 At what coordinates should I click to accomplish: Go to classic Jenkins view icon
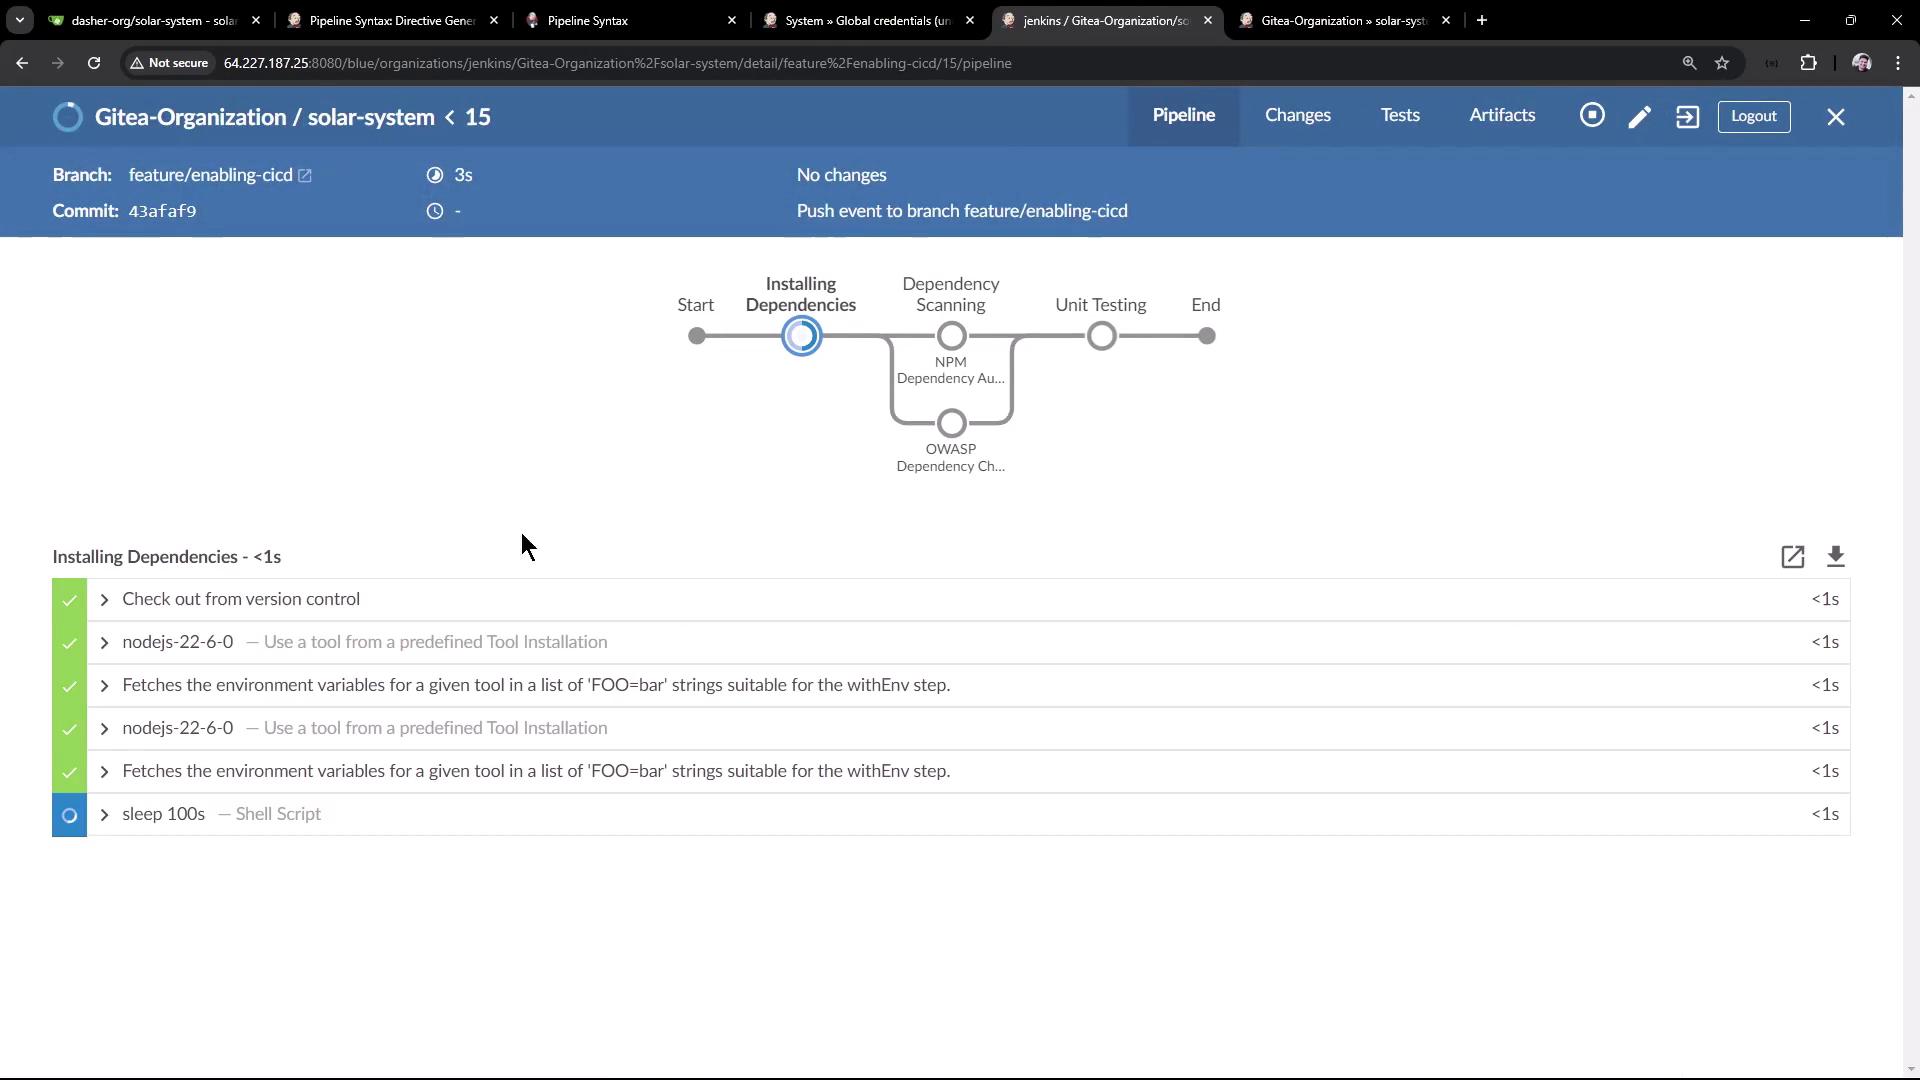tap(1687, 117)
